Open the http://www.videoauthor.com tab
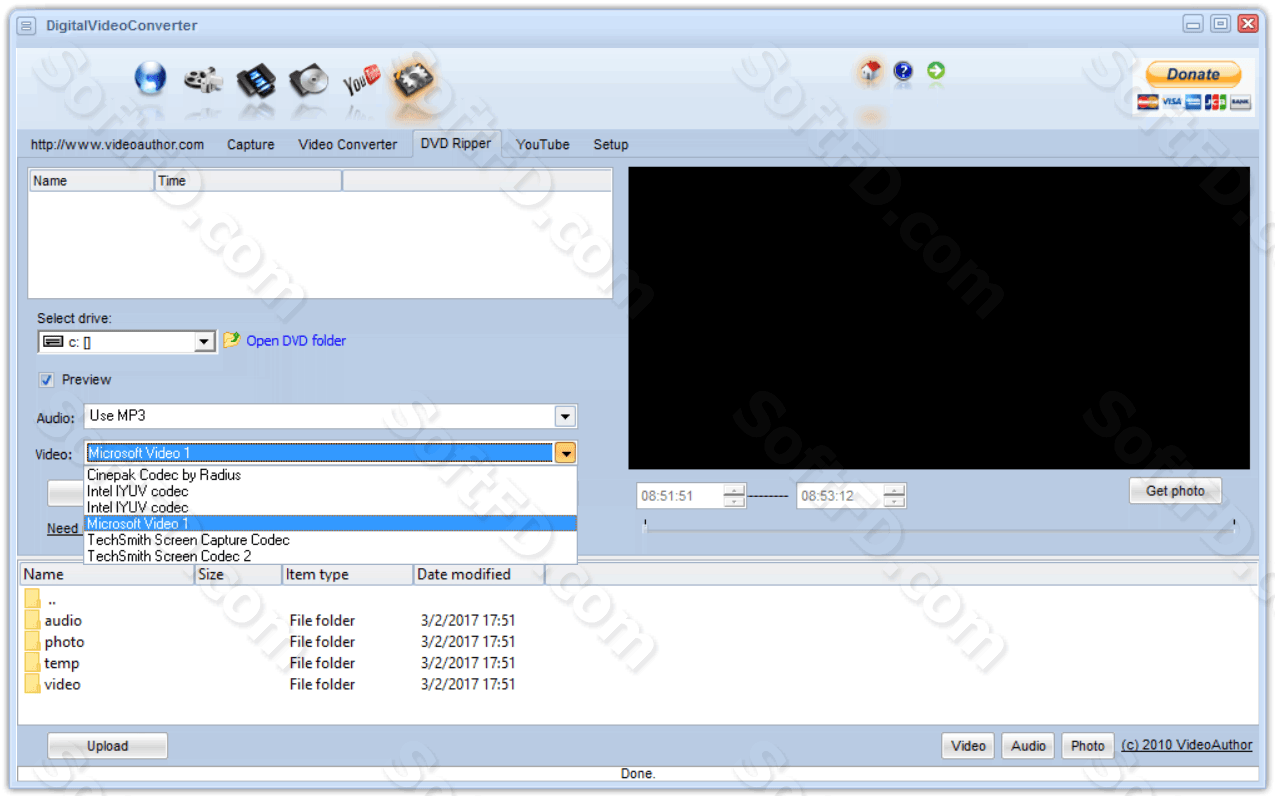 [117, 144]
